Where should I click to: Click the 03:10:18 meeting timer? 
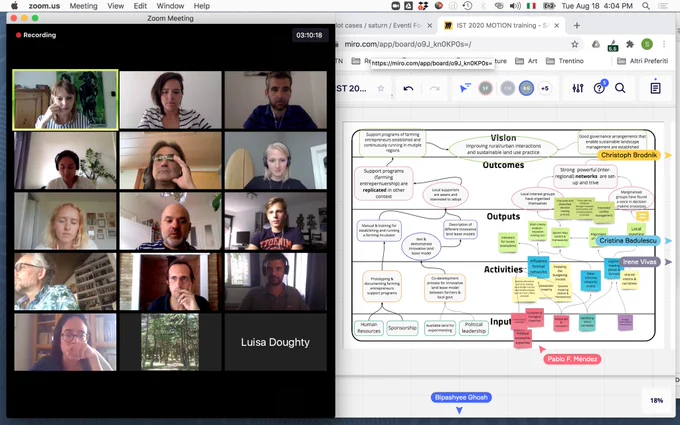[309, 35]
